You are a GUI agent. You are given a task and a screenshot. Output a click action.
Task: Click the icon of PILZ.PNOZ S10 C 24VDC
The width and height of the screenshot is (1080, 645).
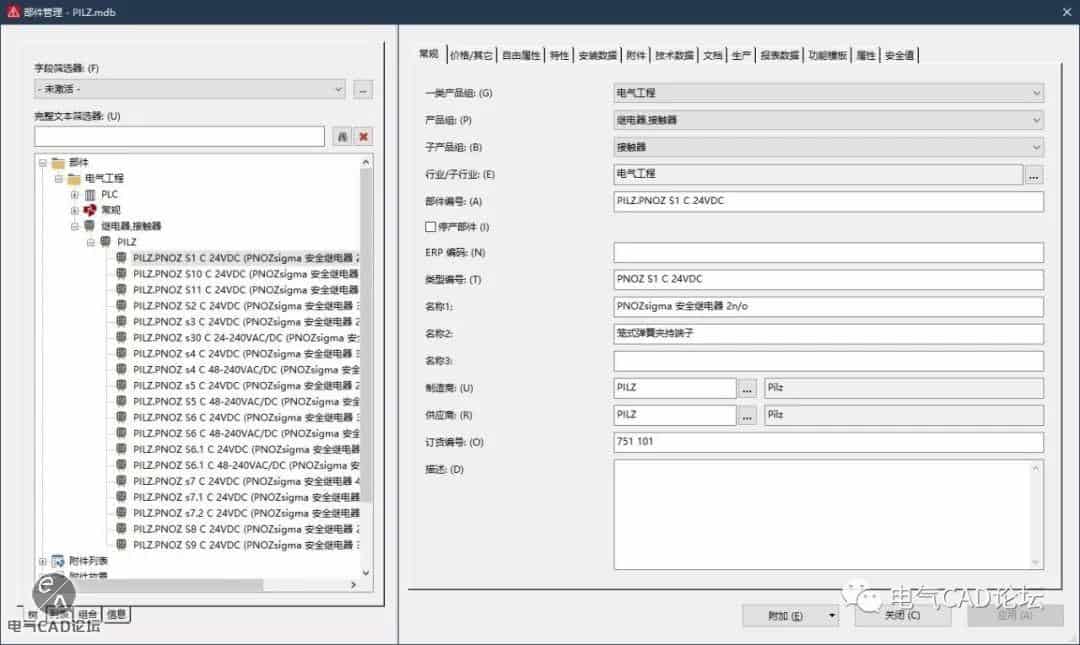pyautogui.click(x=121, y=274)
